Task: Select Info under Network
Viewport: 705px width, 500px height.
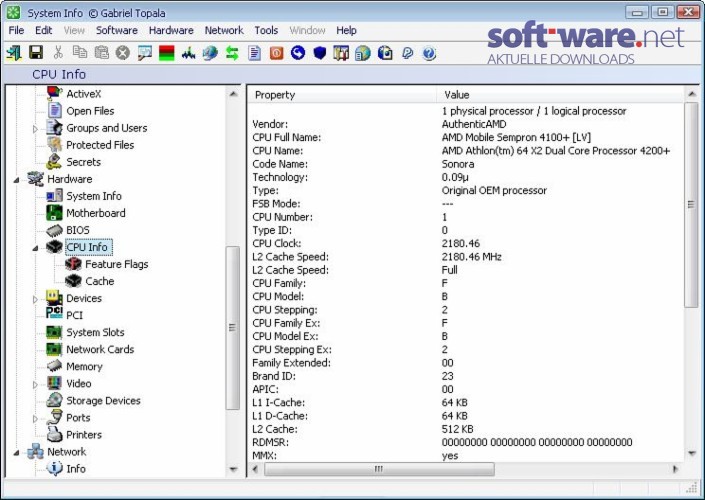Action: click(x=76, y=469)
